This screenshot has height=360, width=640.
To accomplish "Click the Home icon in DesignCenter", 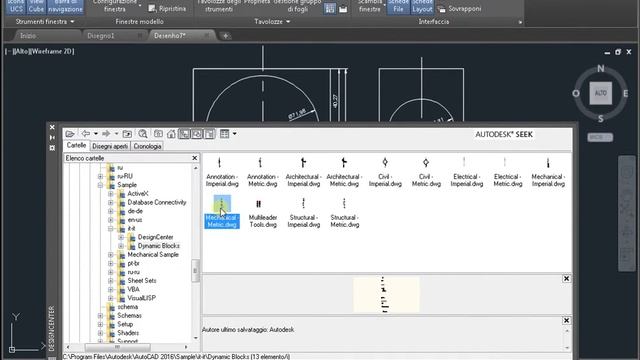I will (x=171, y=134).
